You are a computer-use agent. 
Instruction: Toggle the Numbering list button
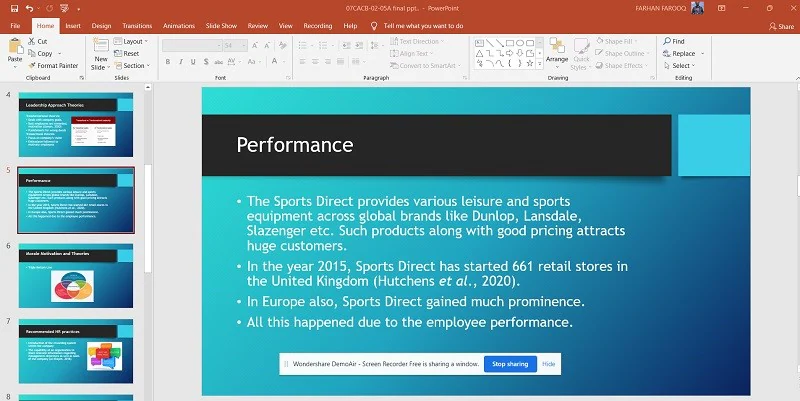[x=325, y=46]
